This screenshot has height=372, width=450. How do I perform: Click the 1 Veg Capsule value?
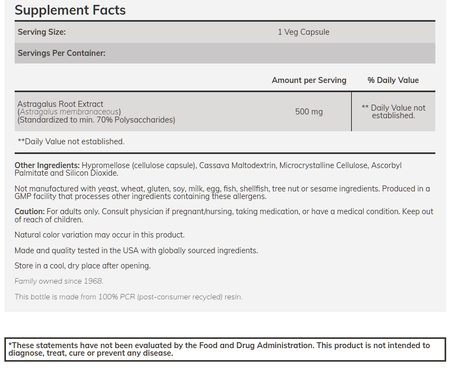point(304,32)
